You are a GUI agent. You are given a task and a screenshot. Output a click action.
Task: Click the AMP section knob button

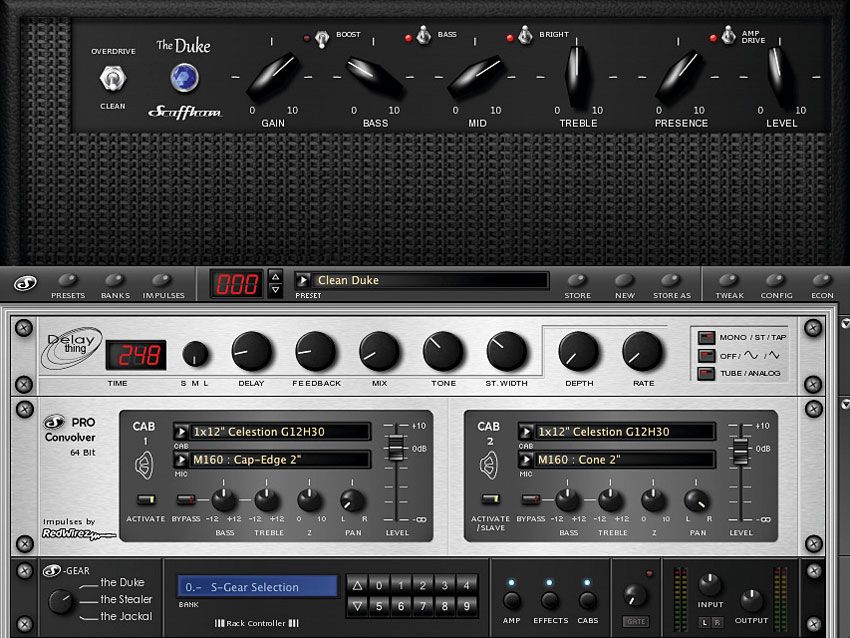[512, 601]
